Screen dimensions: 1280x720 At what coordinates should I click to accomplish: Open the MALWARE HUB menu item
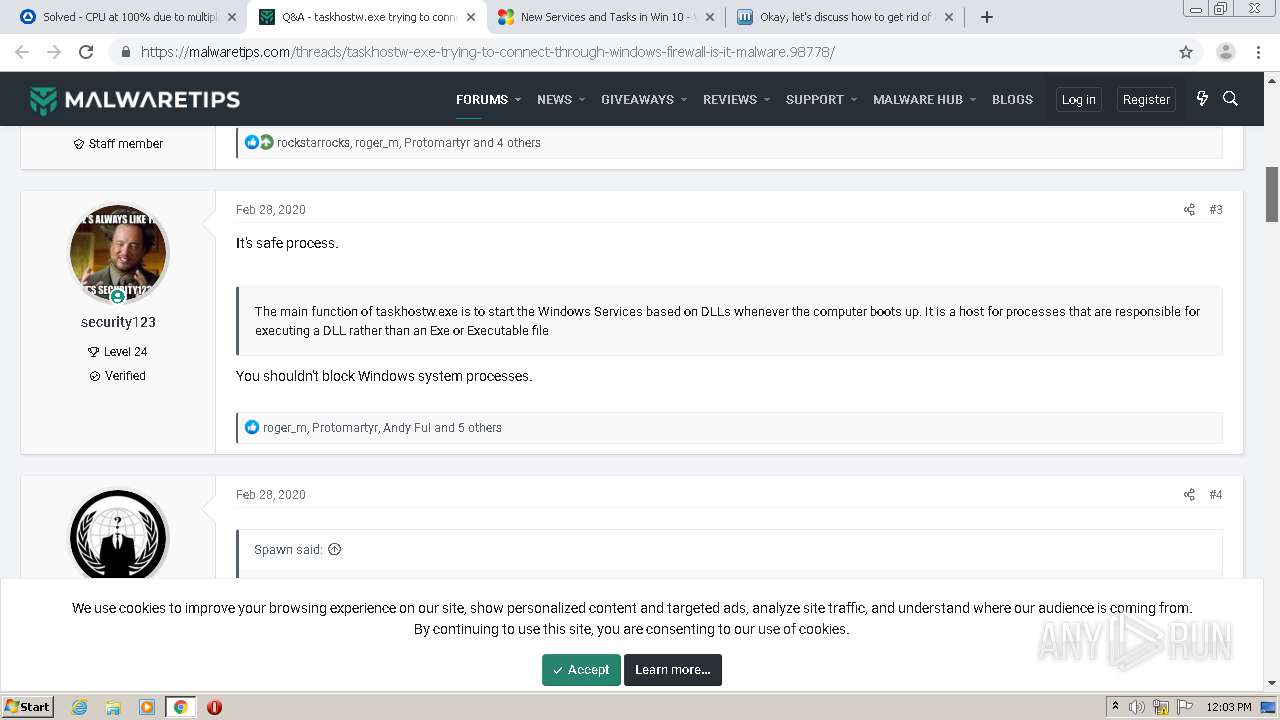click(x=918, y=99)
